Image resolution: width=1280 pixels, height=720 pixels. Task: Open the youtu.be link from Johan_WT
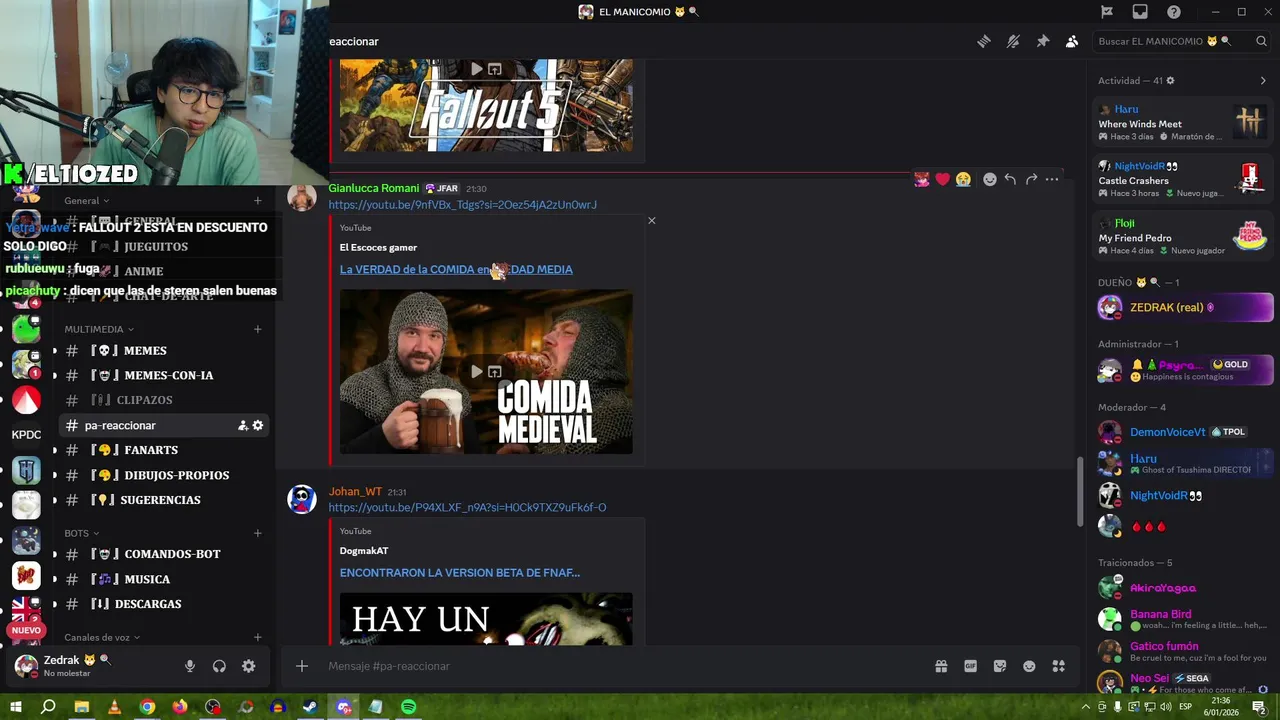(x=467, y=507)
